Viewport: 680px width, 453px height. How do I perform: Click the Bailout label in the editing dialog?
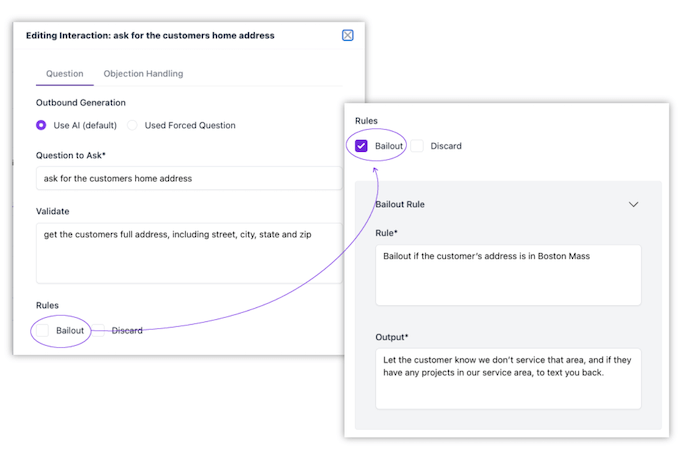tap(70, 330)
